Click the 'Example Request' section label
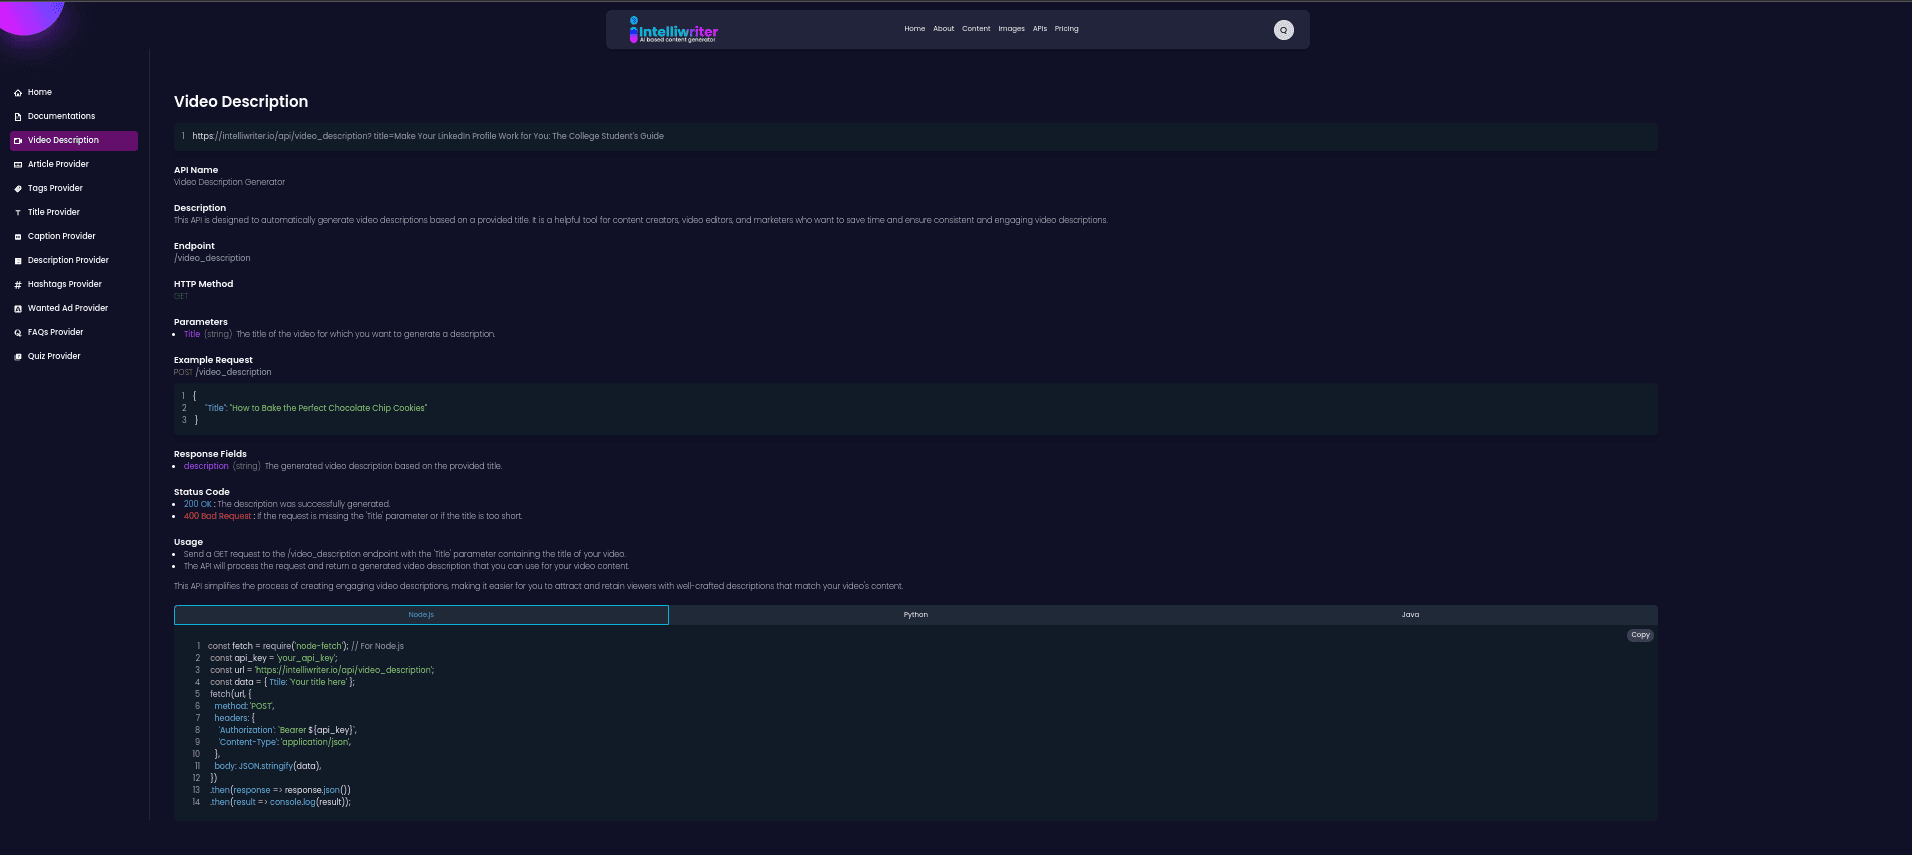Image resolution: width=1912 pixels, height=855 pixels. [213, 360]
